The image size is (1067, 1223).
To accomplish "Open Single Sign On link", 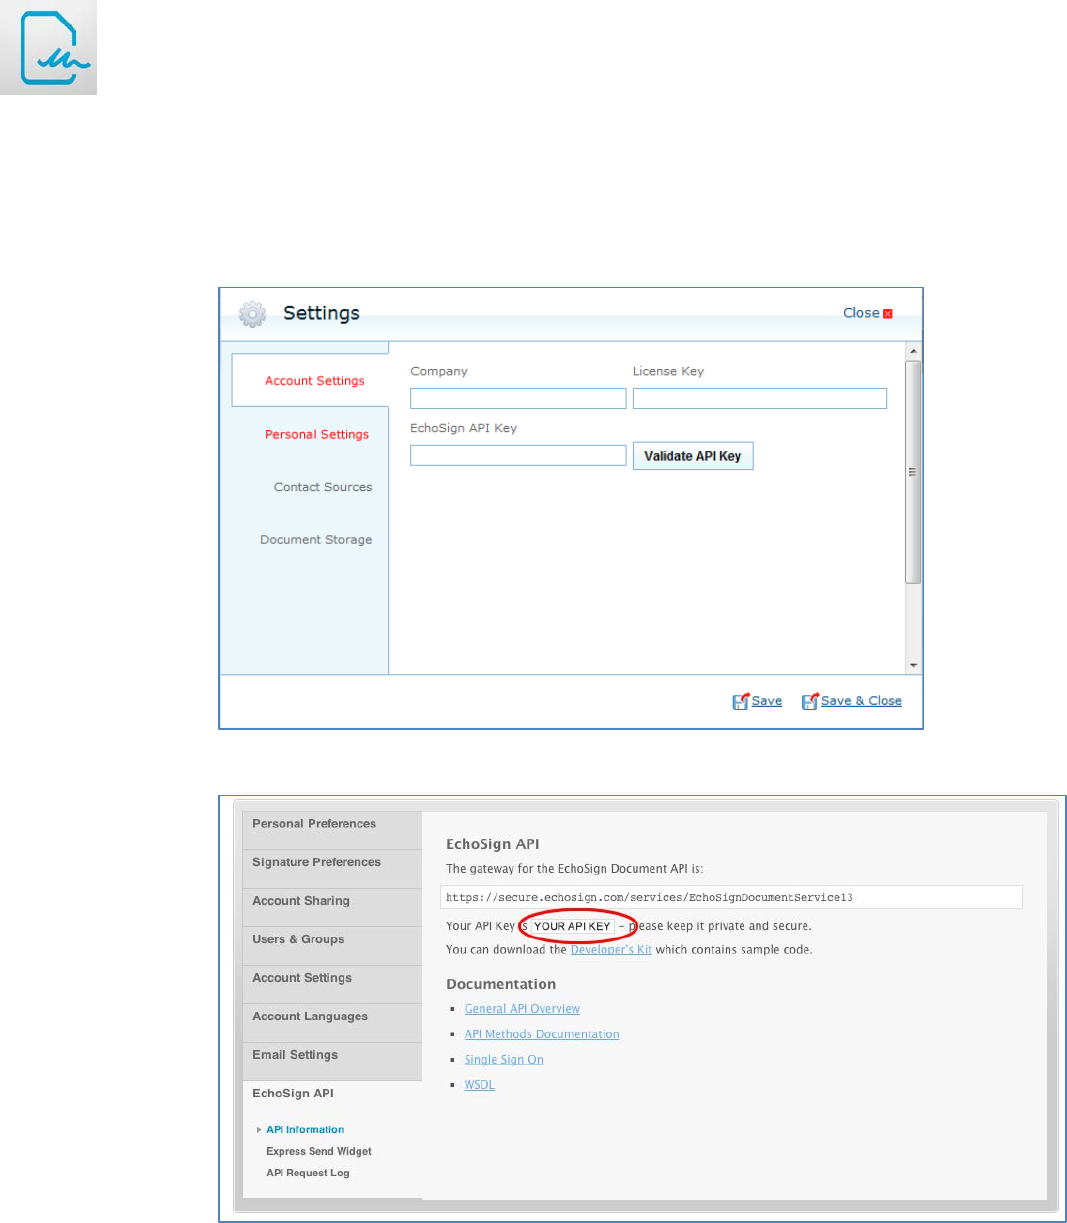I will click(x=504, y=1060).
